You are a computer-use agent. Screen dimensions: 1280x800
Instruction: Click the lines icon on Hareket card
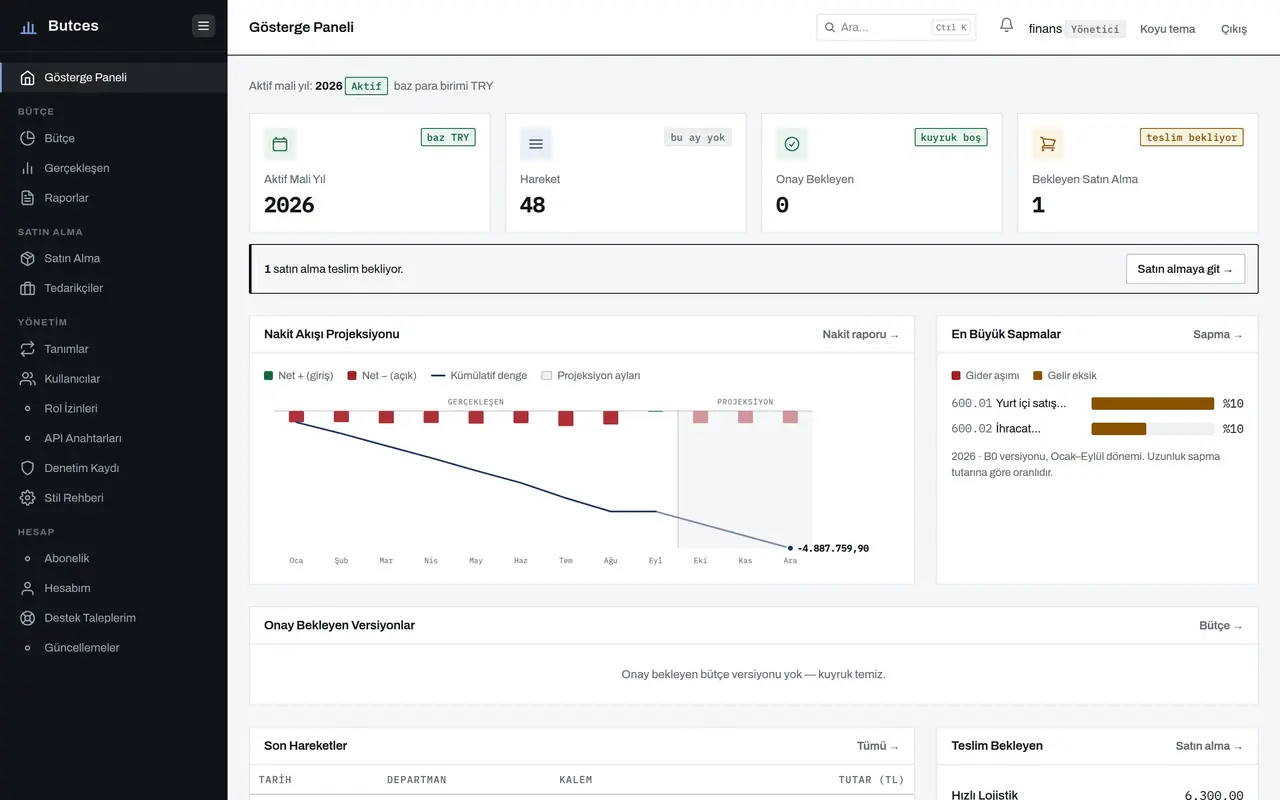click(536, 144)
